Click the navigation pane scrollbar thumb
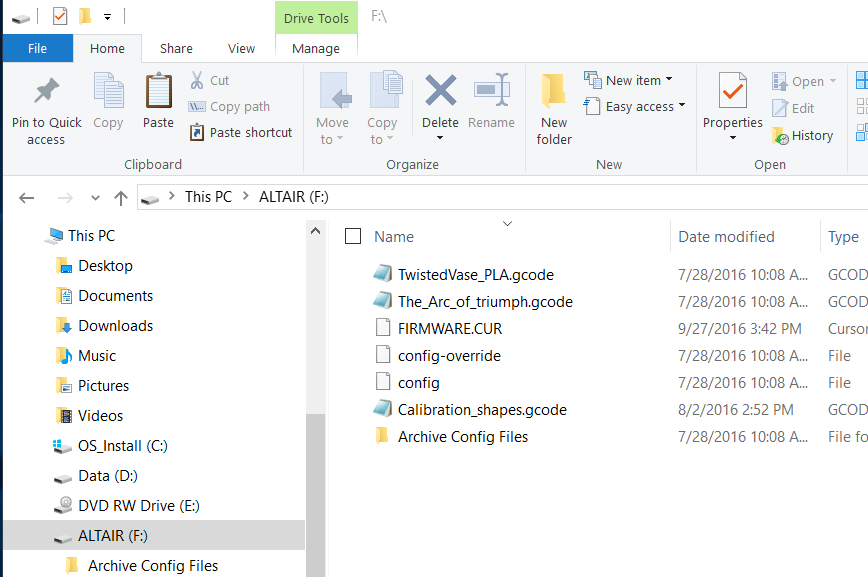The width and height of the screenshot is (868, 577). 316,494
